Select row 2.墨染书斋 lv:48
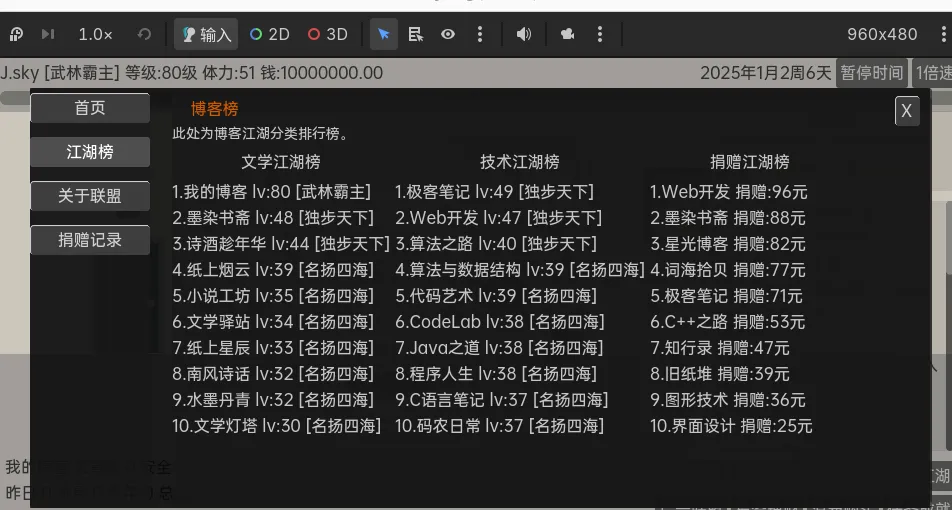This screenshot has height=510, width=952. point(273,218)
